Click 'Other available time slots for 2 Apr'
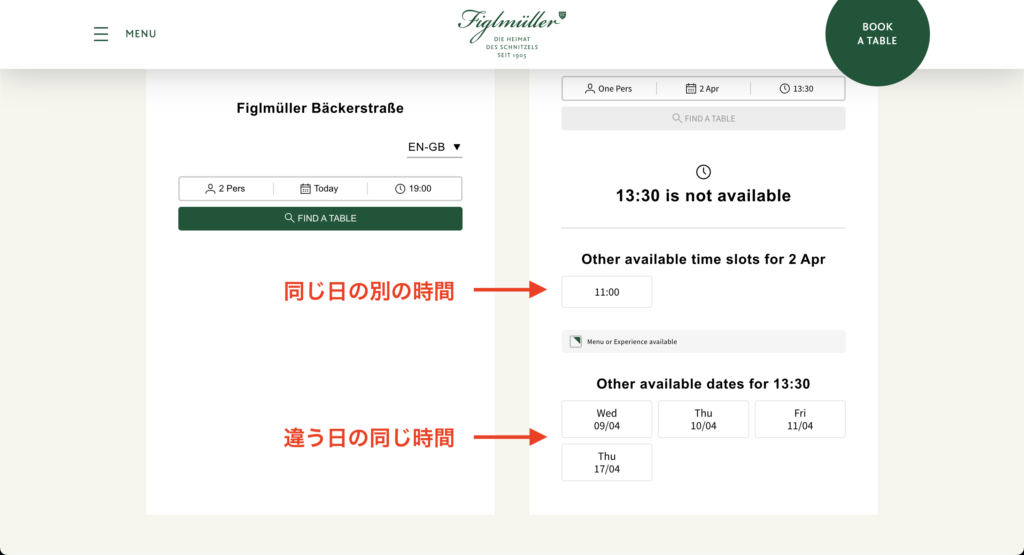The height and width of the screenshot is (555, 1024). click(703, 259)
